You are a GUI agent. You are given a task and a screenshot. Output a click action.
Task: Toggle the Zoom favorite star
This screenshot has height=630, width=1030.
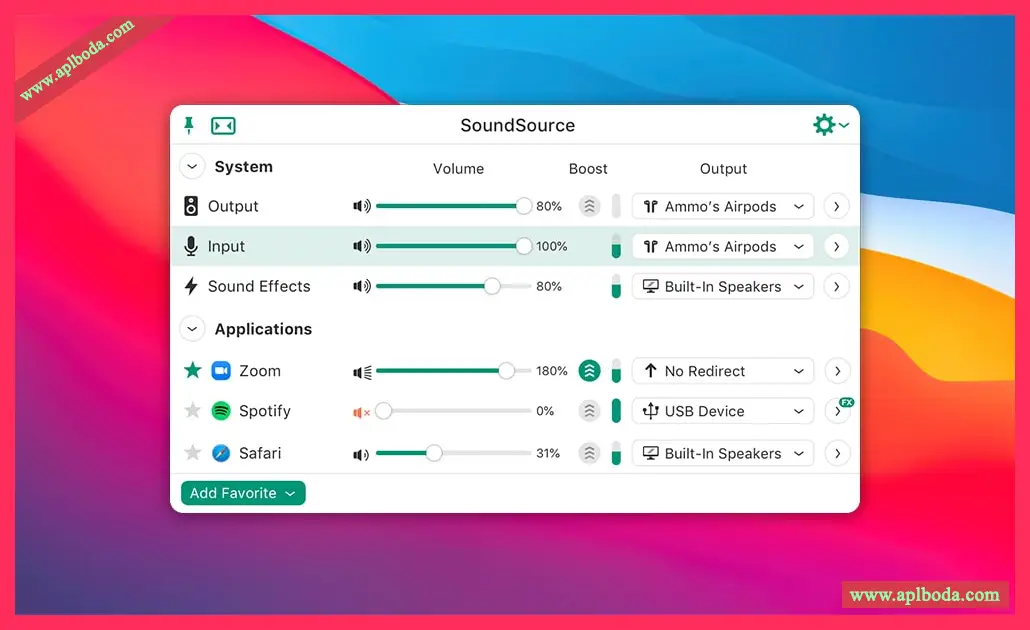click(192, 371)
